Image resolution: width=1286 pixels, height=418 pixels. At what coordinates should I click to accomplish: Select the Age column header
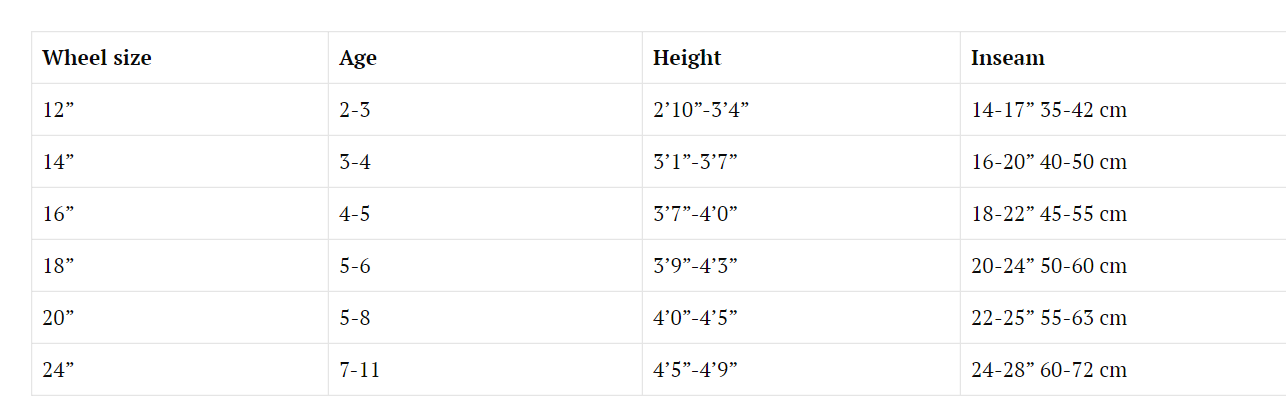tap(485, 58)
